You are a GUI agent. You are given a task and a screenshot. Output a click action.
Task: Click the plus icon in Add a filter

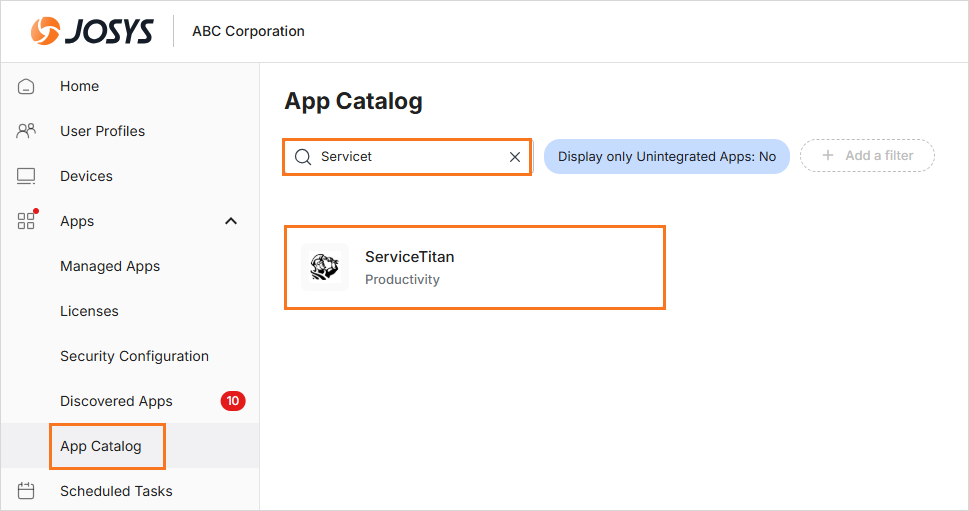(x=828, y=155)
